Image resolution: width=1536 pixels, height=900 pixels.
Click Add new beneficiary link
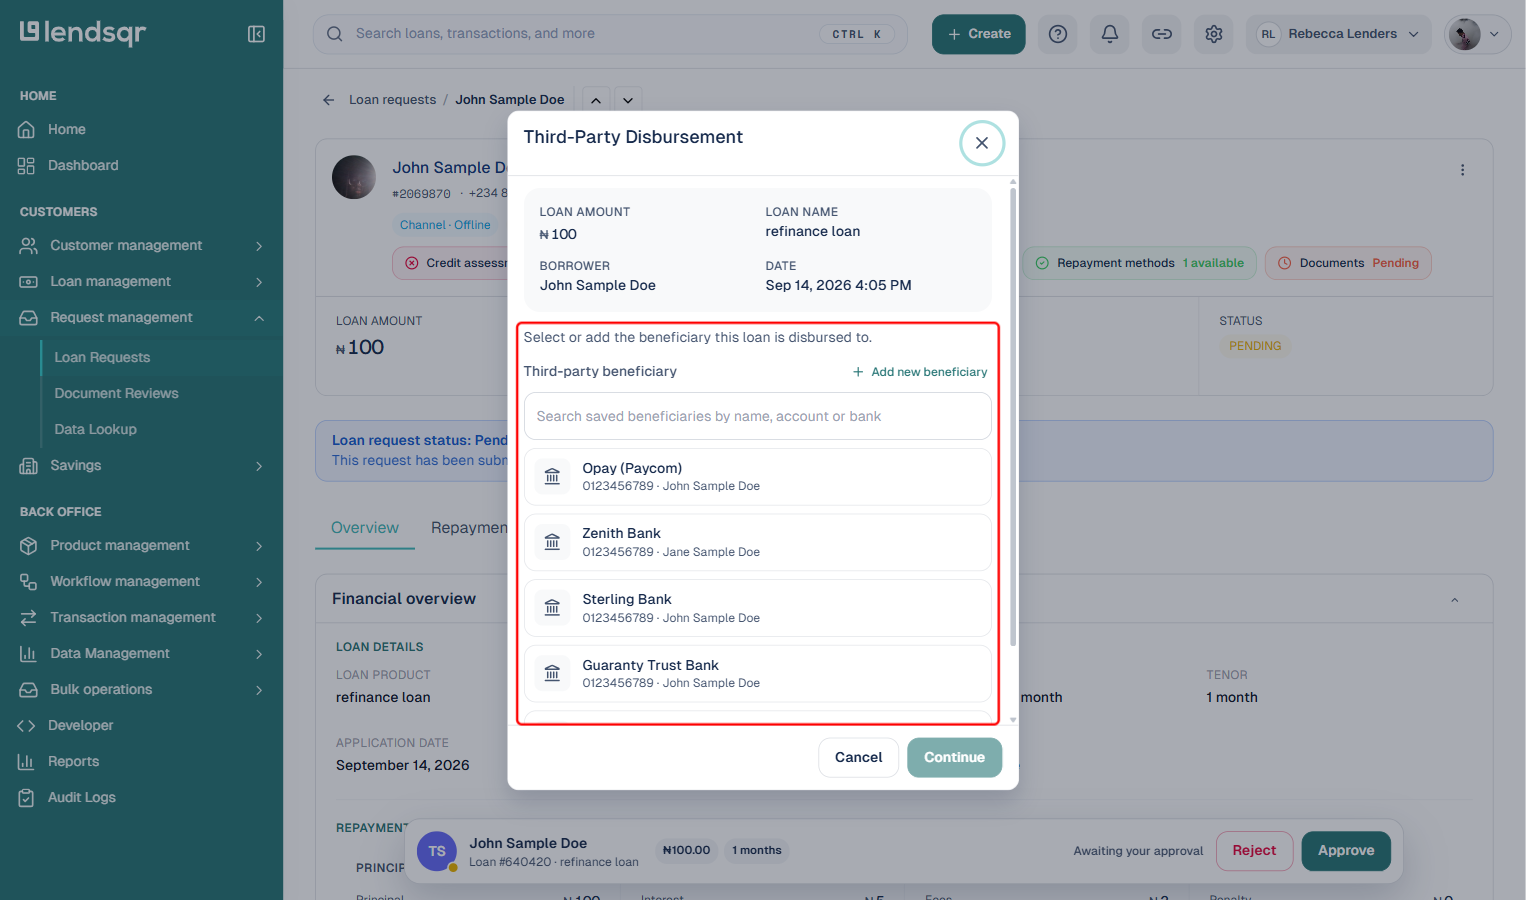920,372
